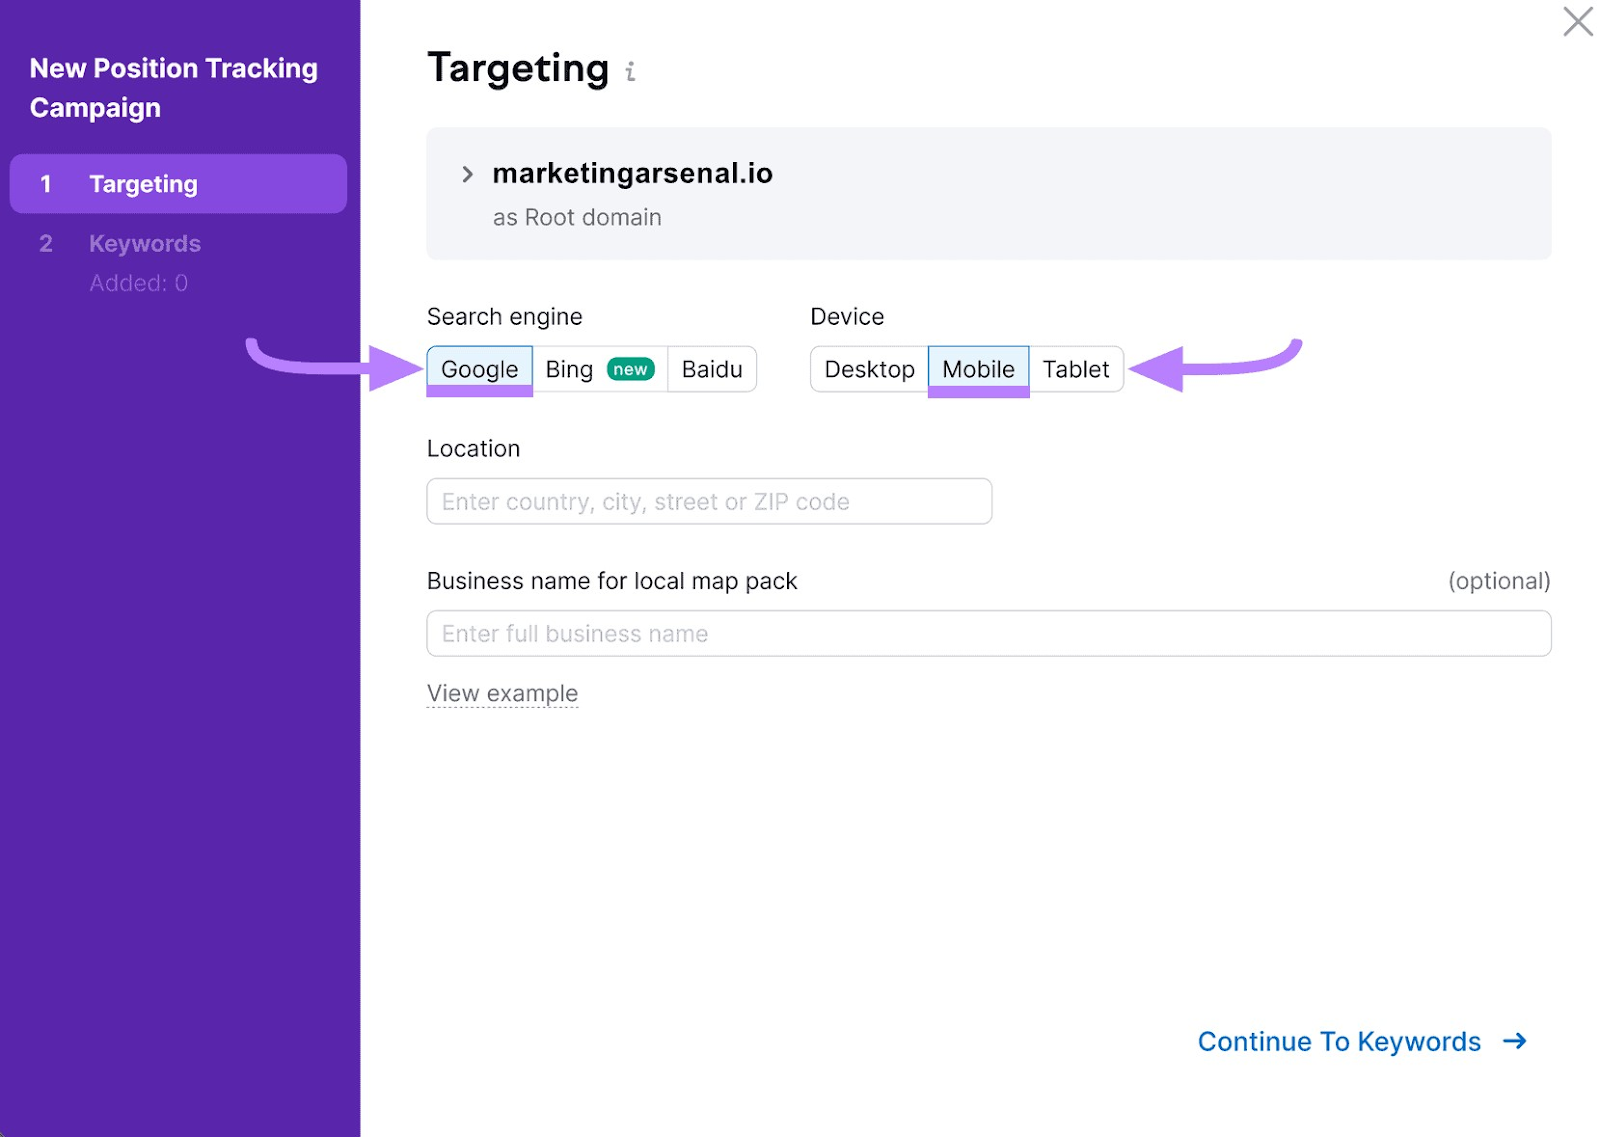1600x1137 pixels.
Task: Click the Location input field
Action: click(709, 501)
